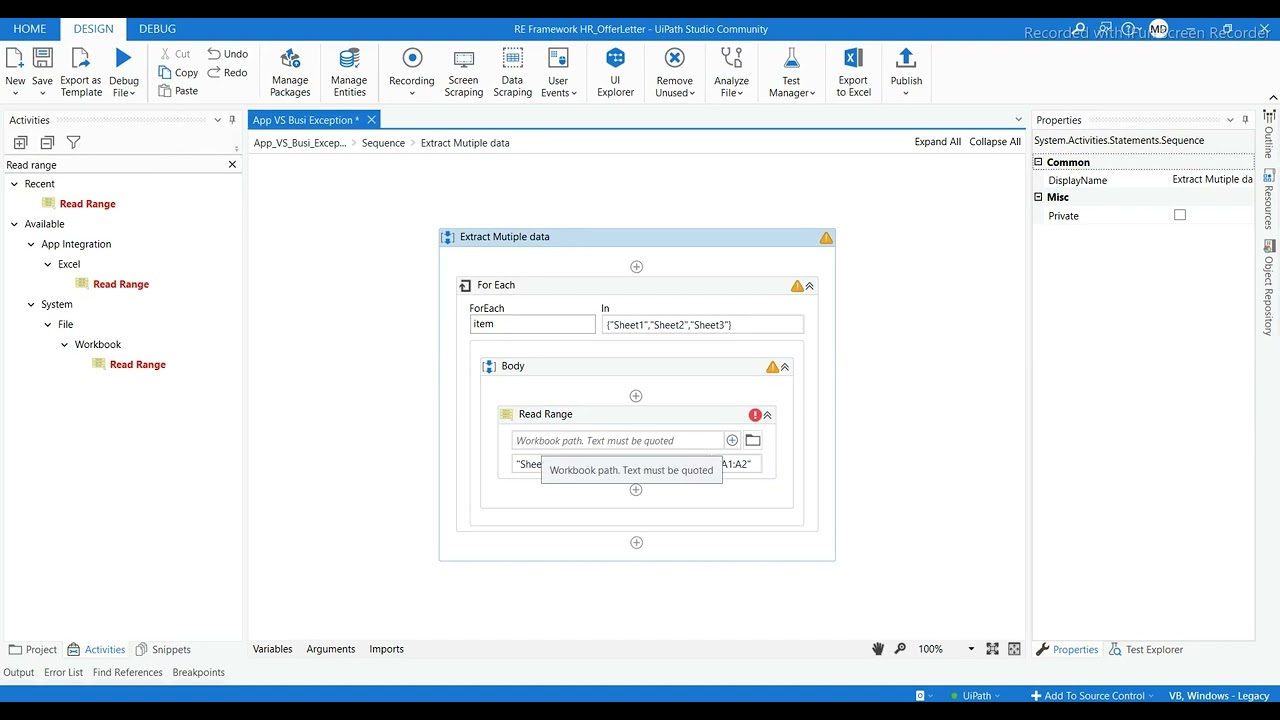Switch to the DEBUG ribbon tab
This screenshot has width=1280, height=720.
157,29
